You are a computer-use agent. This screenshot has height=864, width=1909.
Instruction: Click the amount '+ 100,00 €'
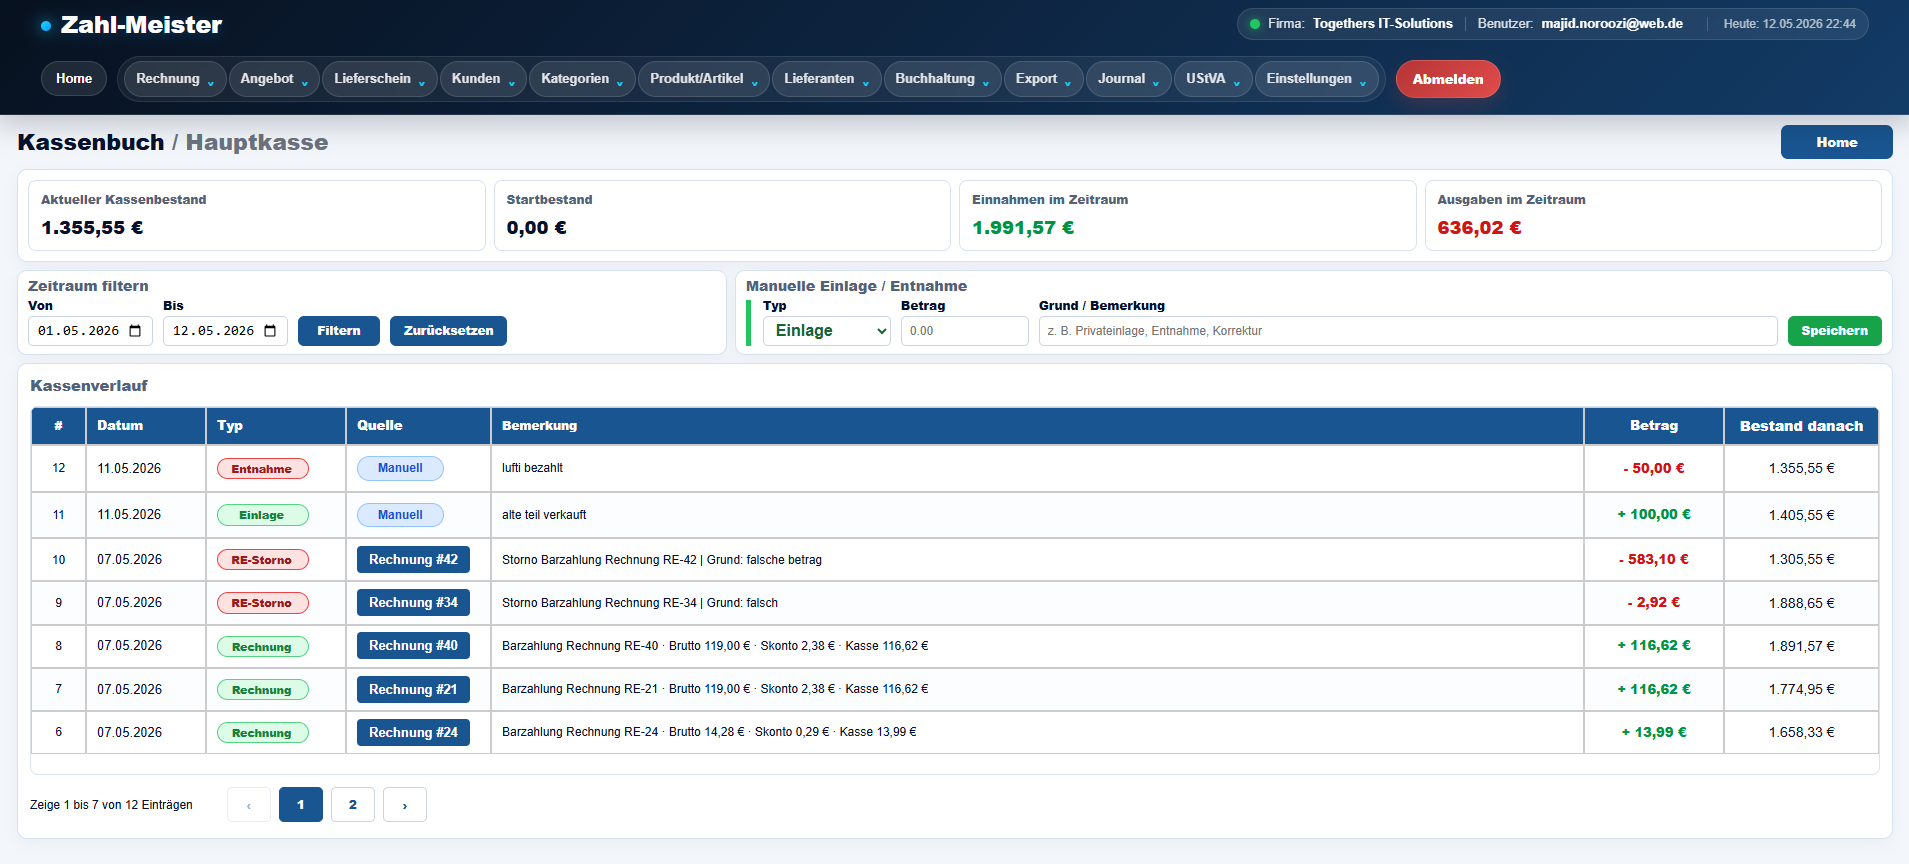point(1654,515)
